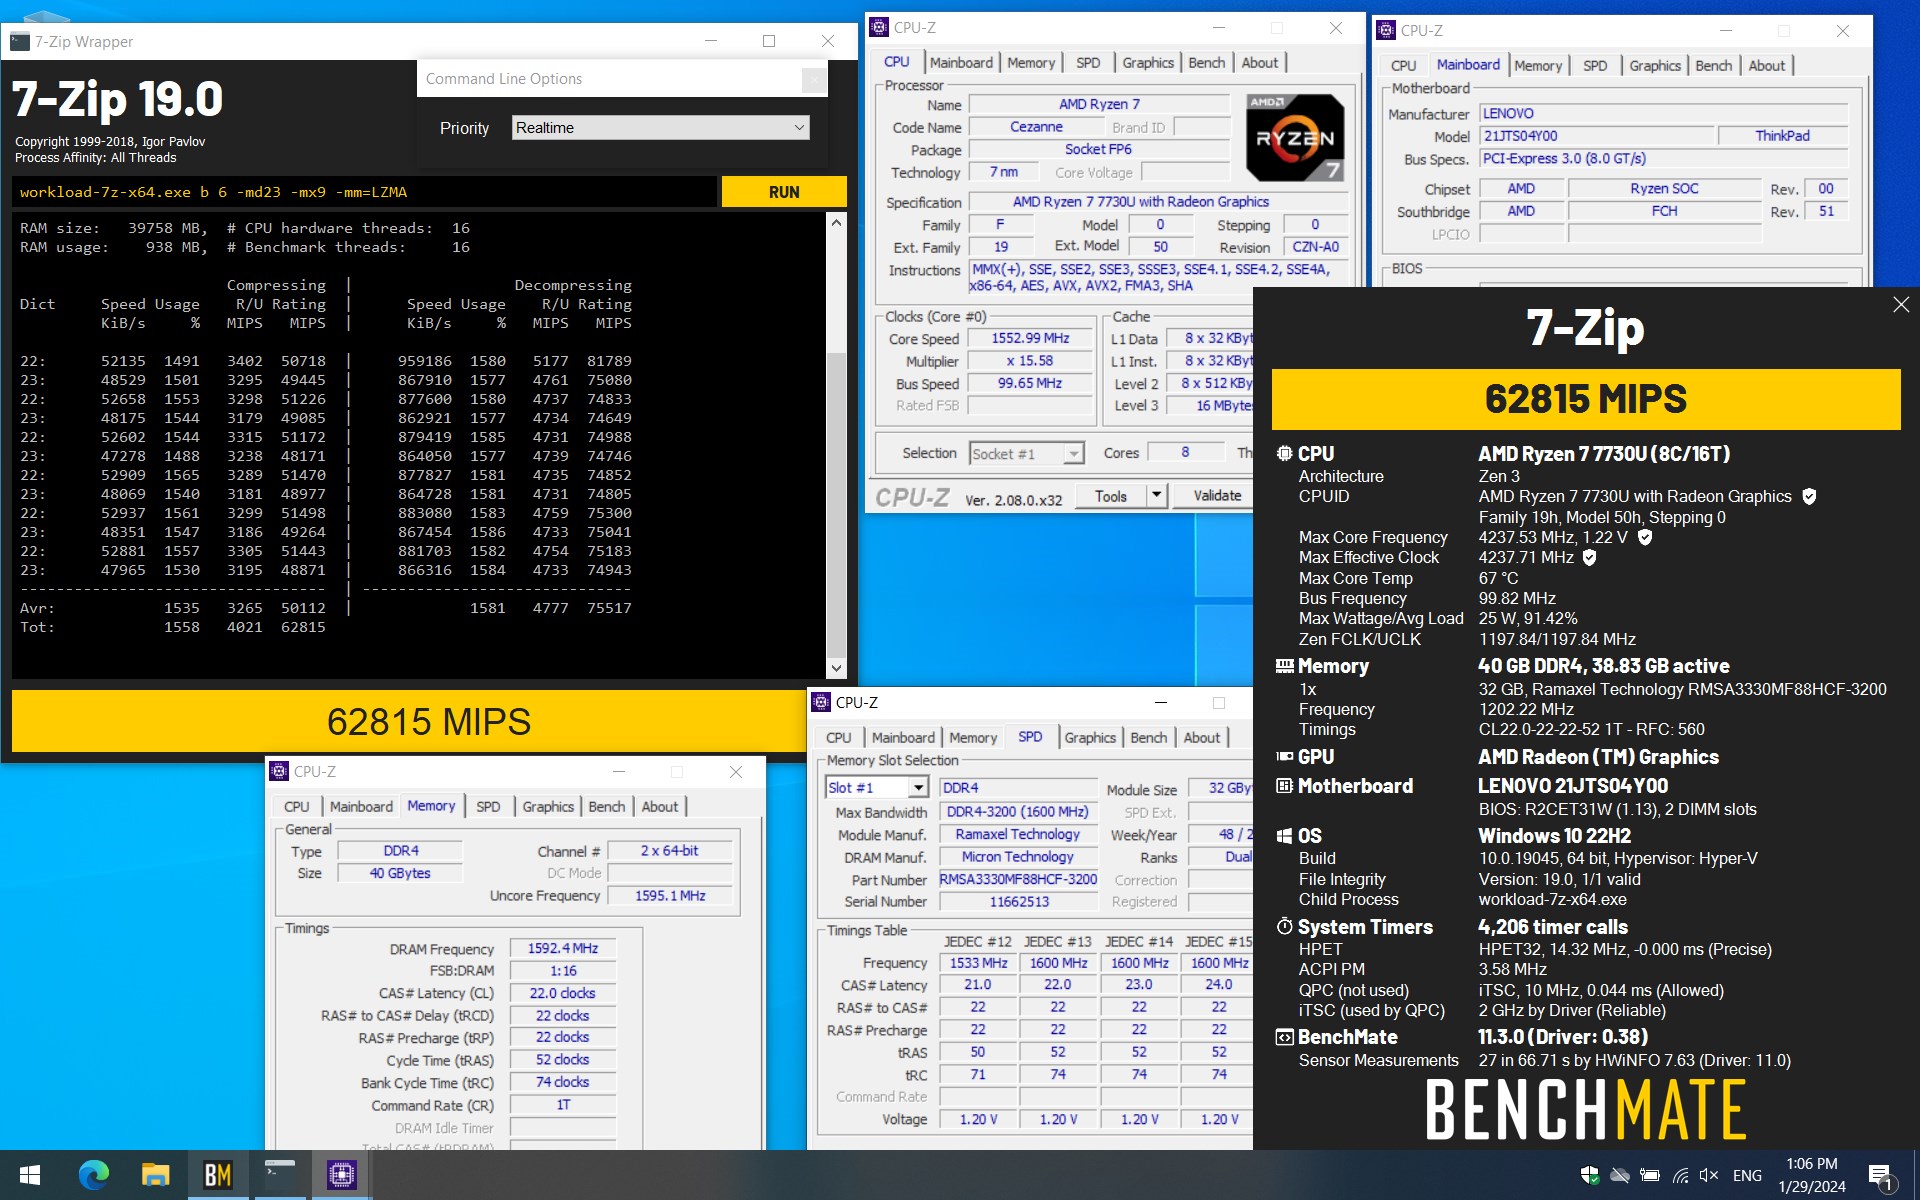The image size is (1920, 1200).
Task: Select Bench tab in top CPU-Z processor window
Action: [x=1206, y=62]
